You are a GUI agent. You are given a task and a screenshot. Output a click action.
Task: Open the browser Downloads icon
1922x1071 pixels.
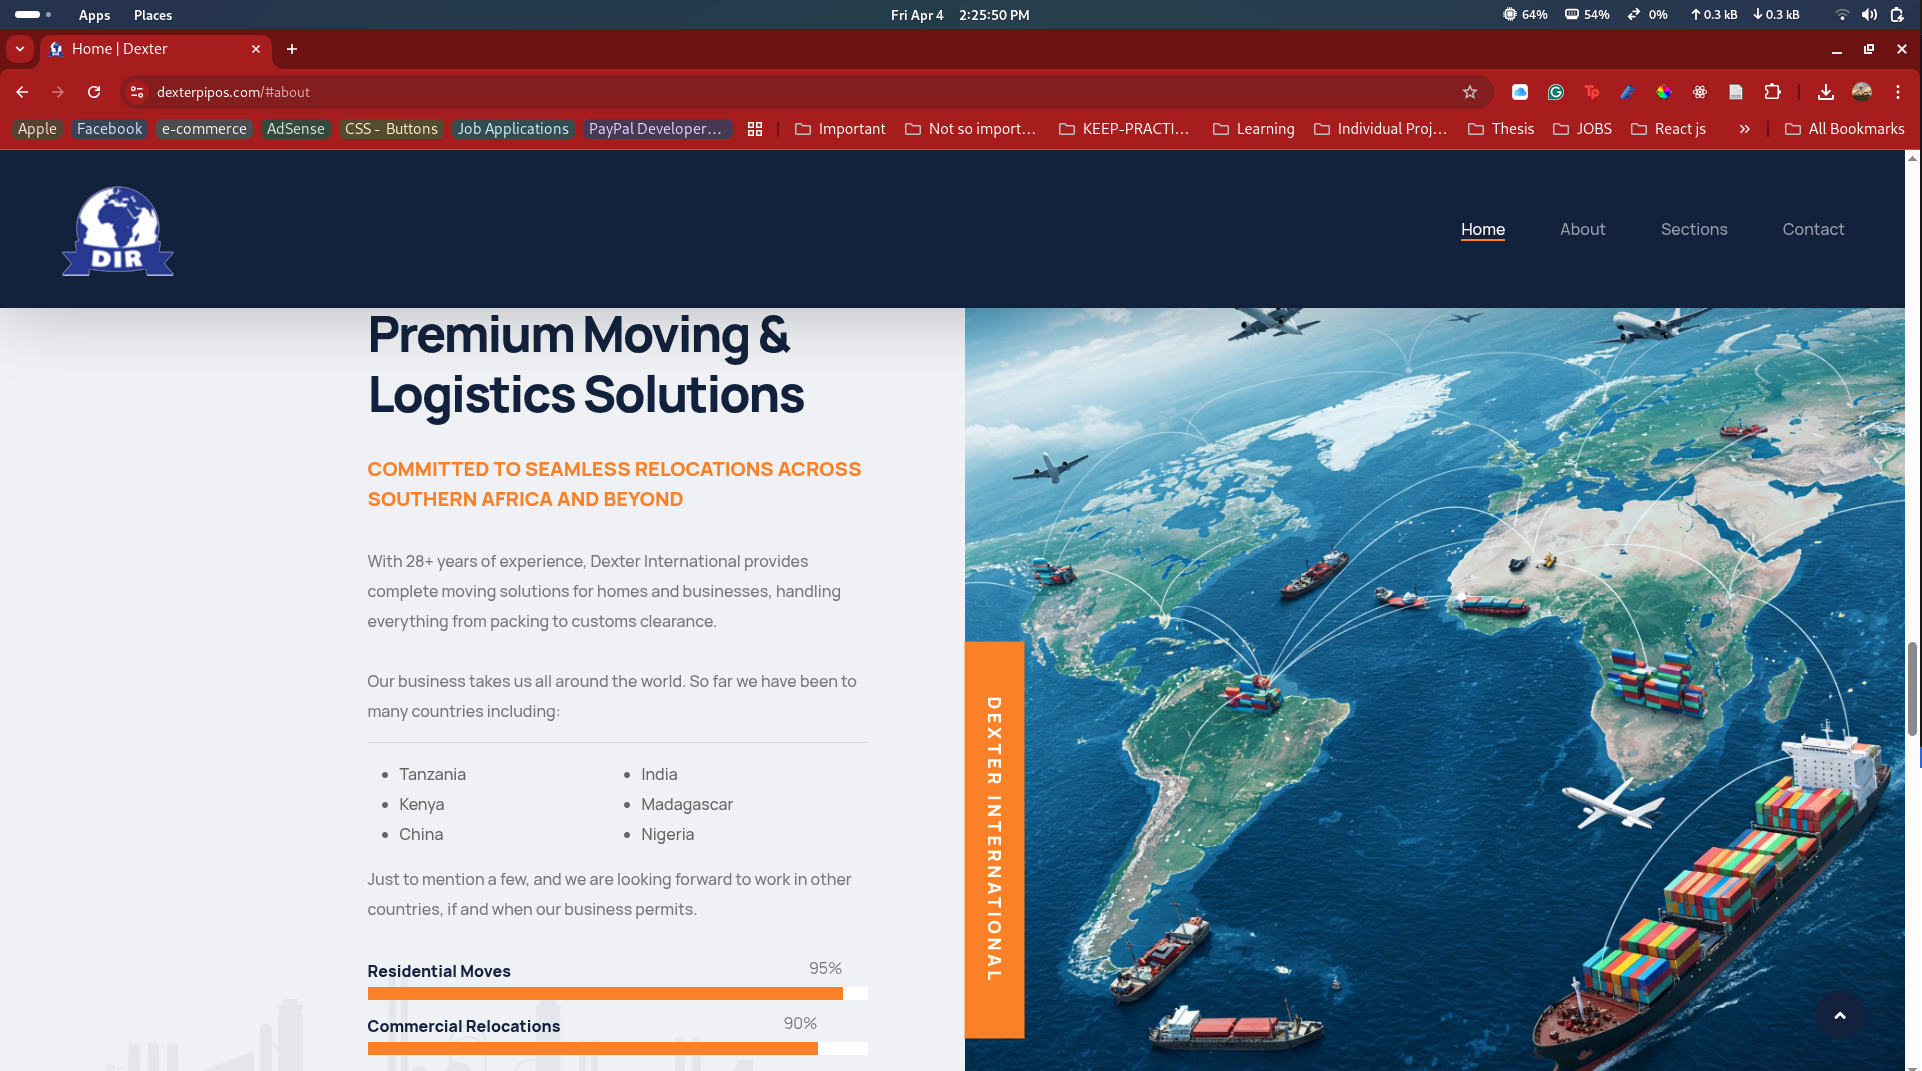point(1825,92)
